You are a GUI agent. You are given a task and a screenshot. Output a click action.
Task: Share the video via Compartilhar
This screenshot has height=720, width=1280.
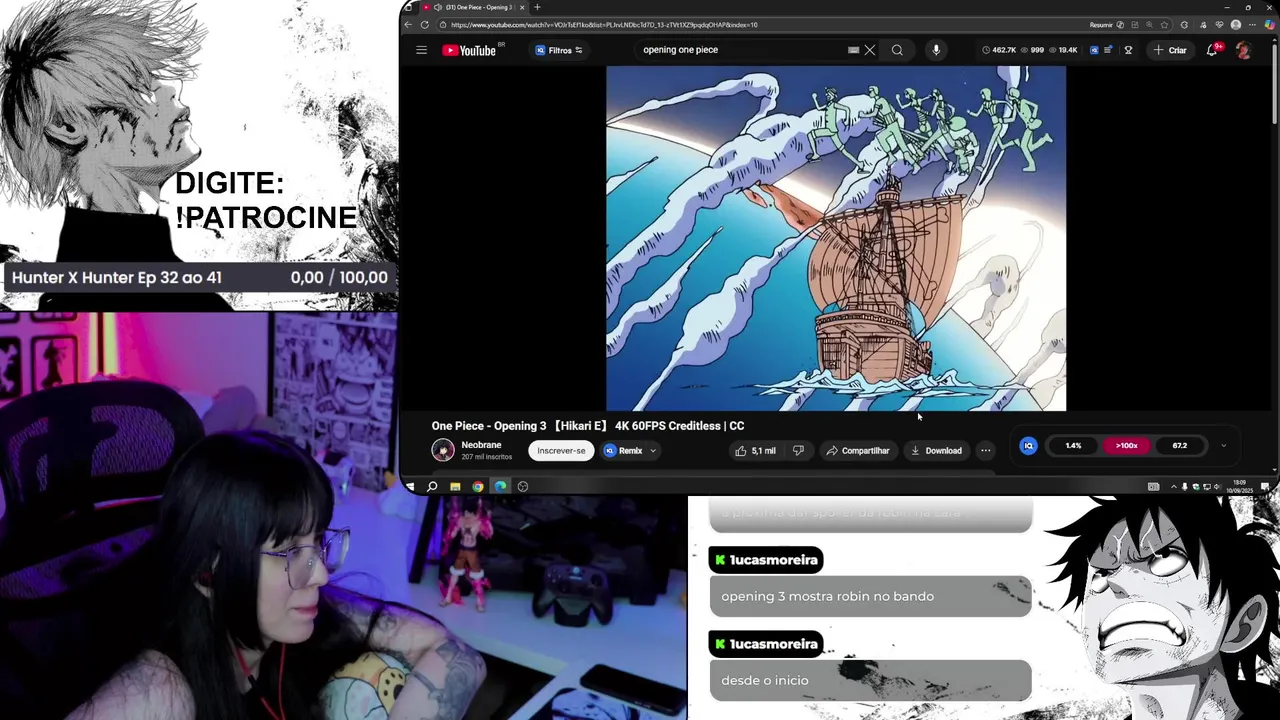coord(858,451)
